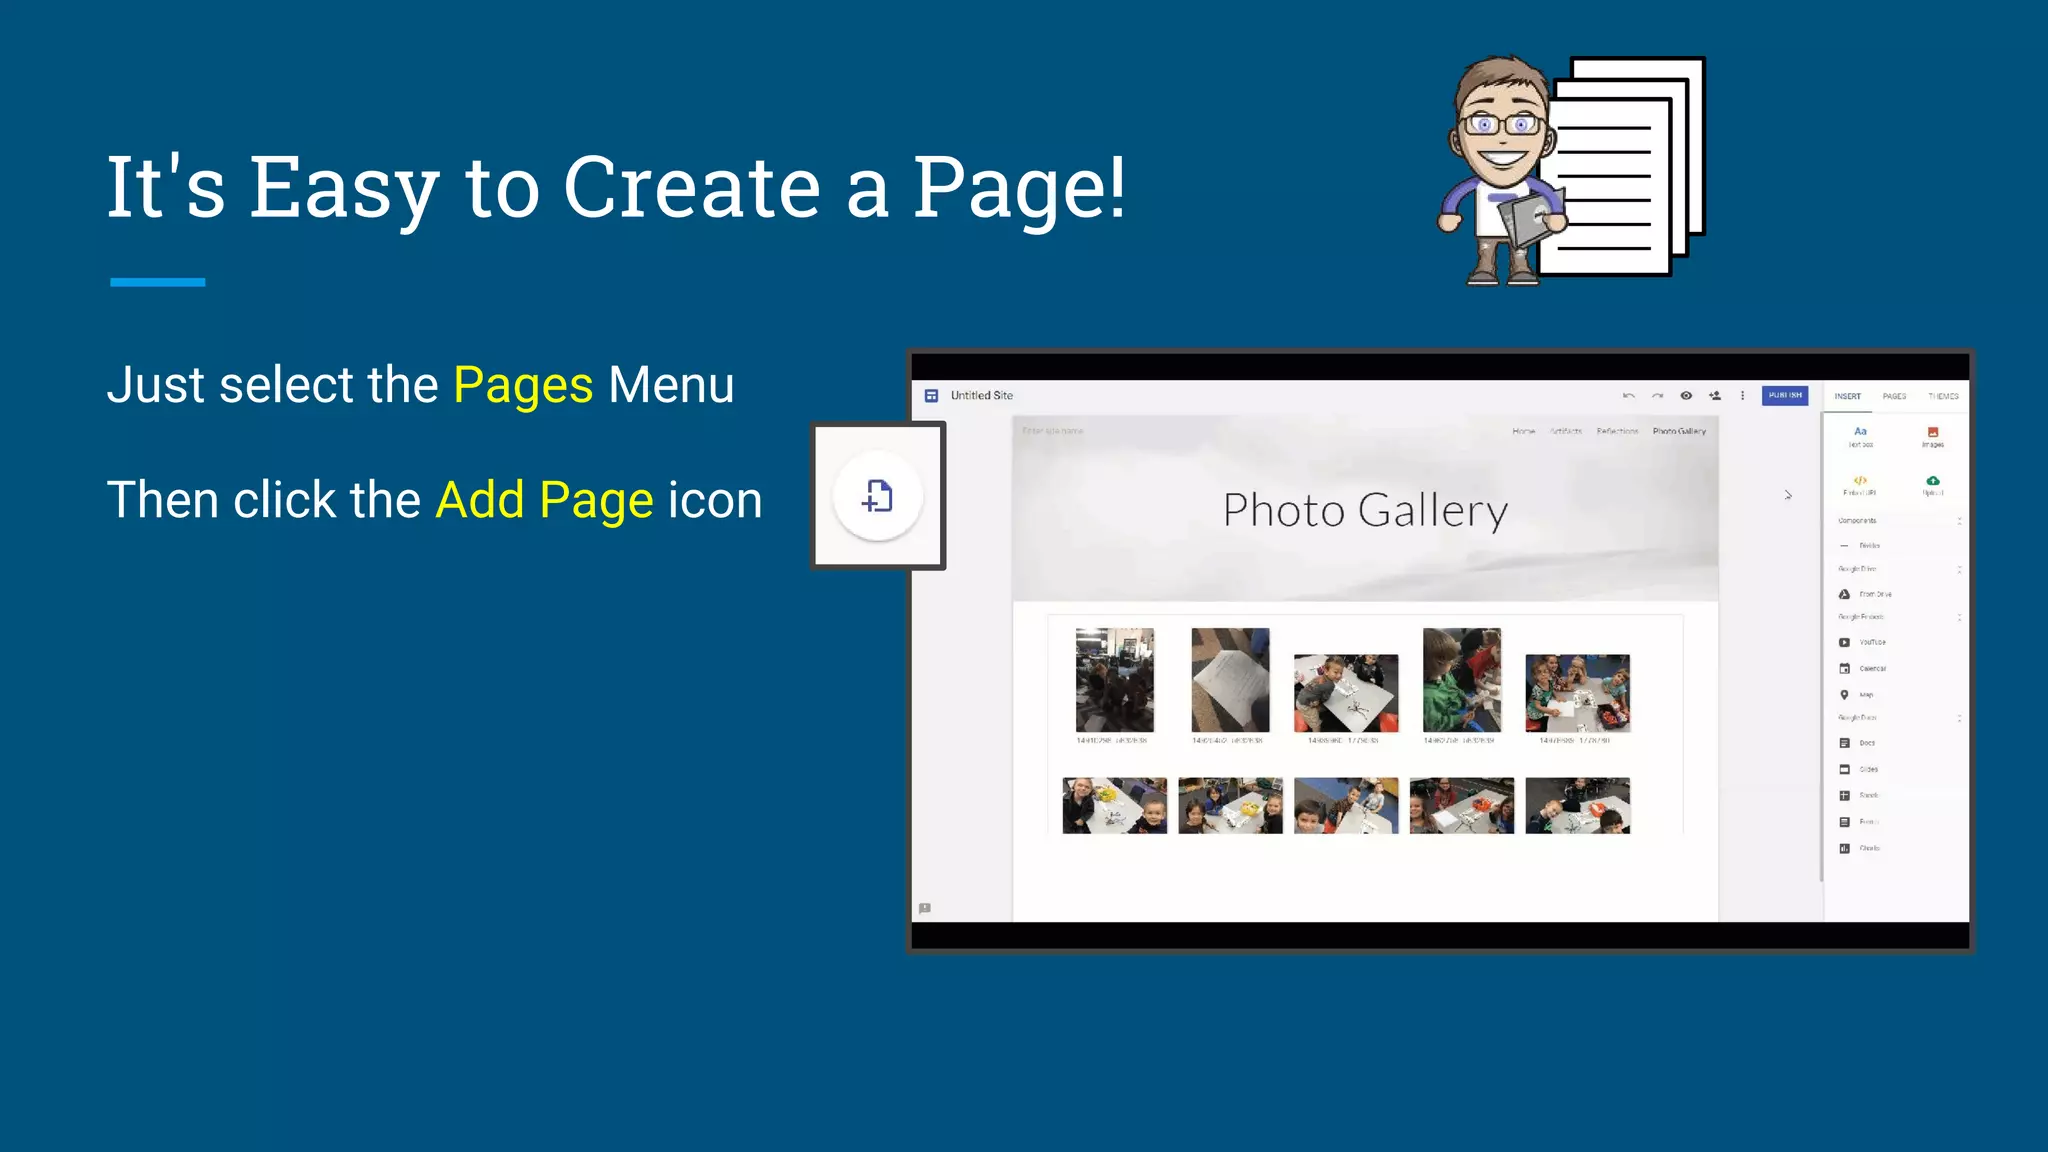Select the dark classroom photo, first in the top row
Viewport: 2048px width, 1152px height.
click(1114, 680)
